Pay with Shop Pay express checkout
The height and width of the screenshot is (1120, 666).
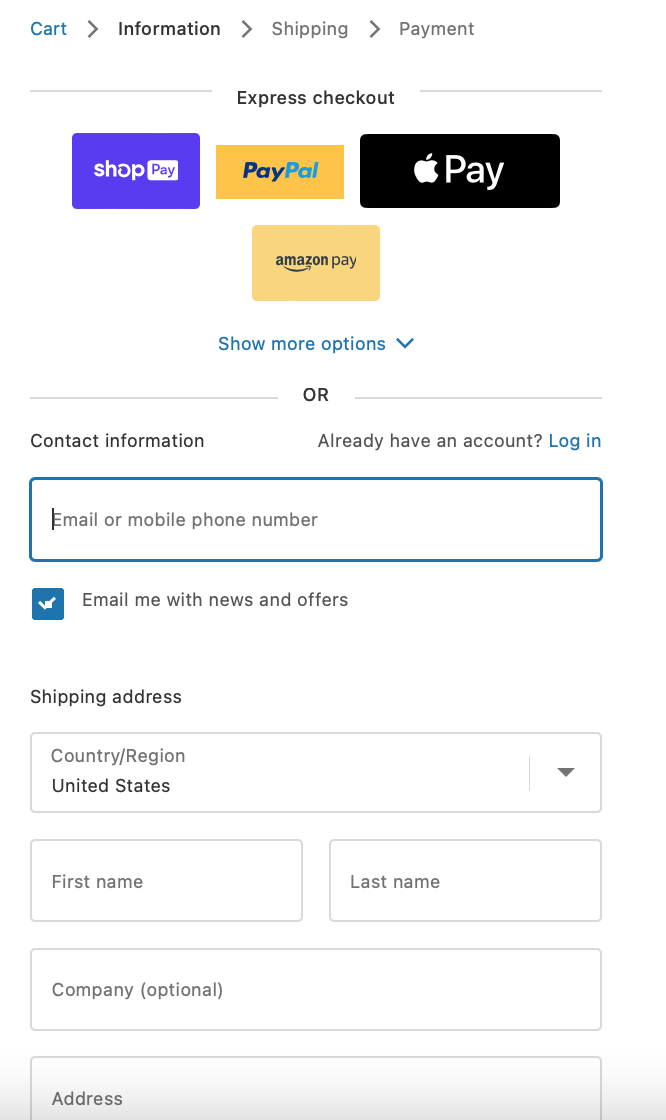136,171
